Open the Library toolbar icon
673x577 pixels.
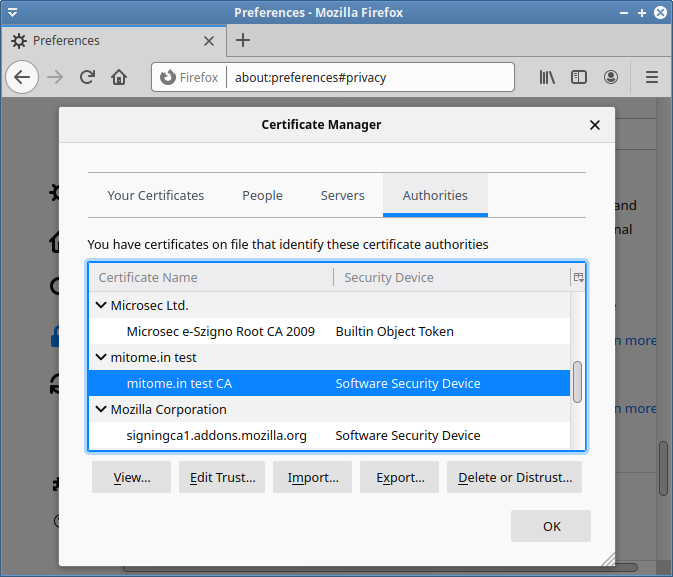pos(547,77)
